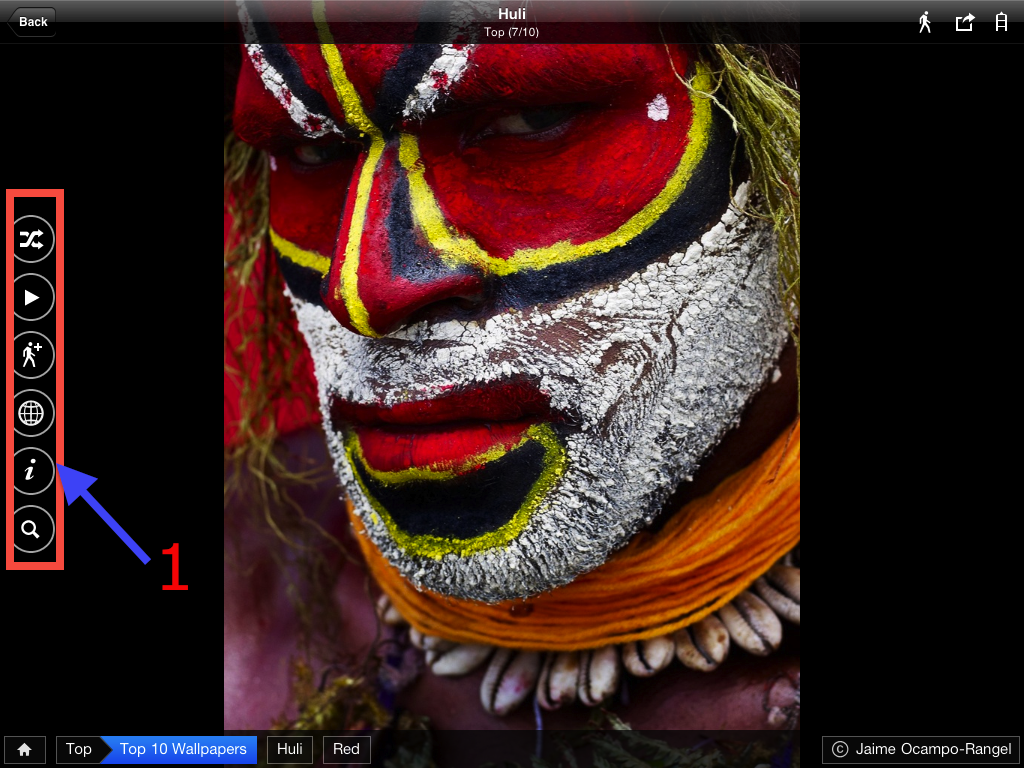Click the Huli title in top bar
The height and width of the screenshot is (768, 1024).
click(512, 14)
